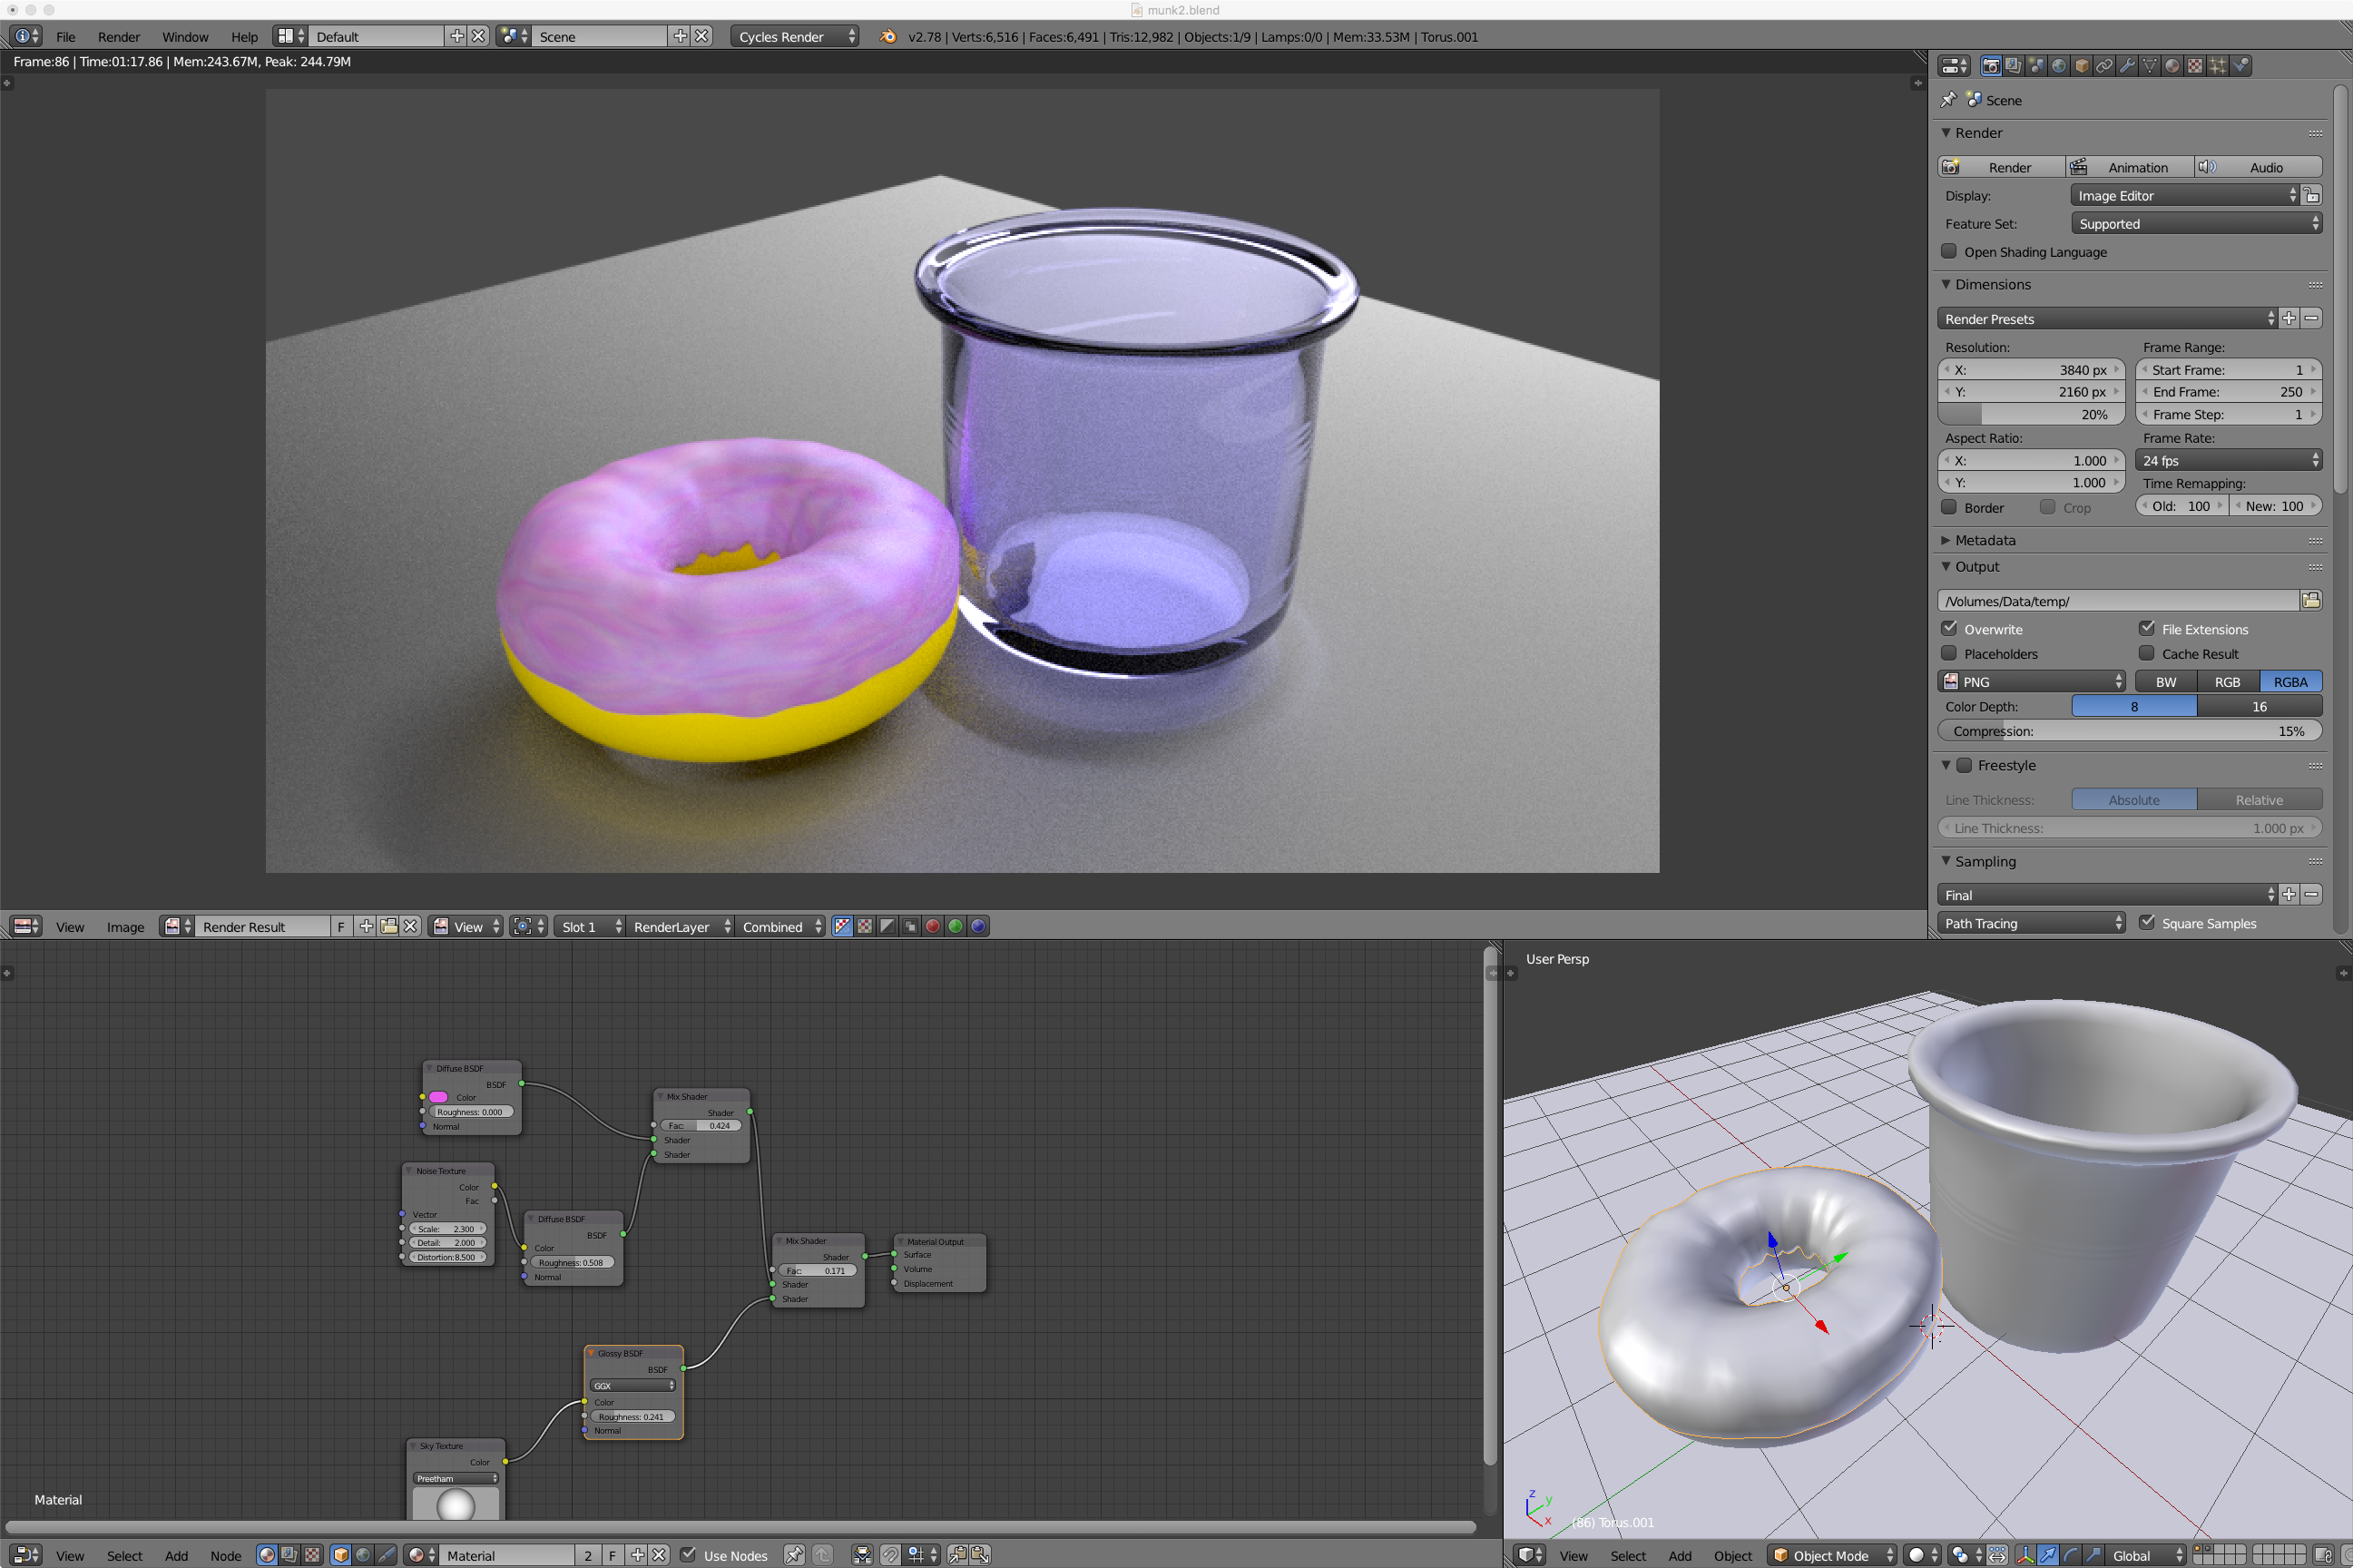2353x1568 pixels.
Task: Disable the Overwrite checkbox
Action: (x=1949, y=628)
